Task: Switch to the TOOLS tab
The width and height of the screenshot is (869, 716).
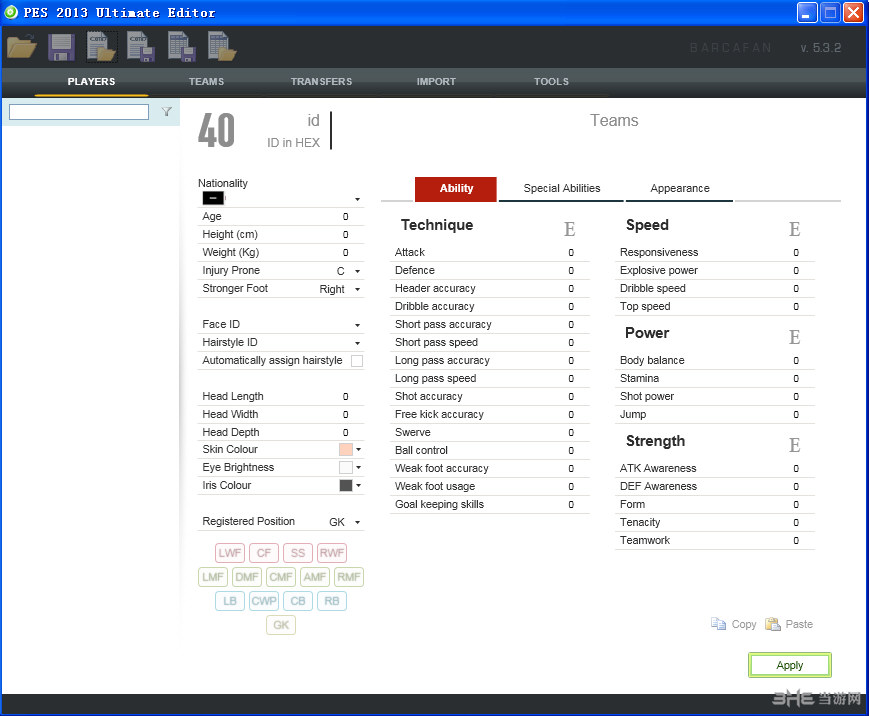Action: (551, 81)
